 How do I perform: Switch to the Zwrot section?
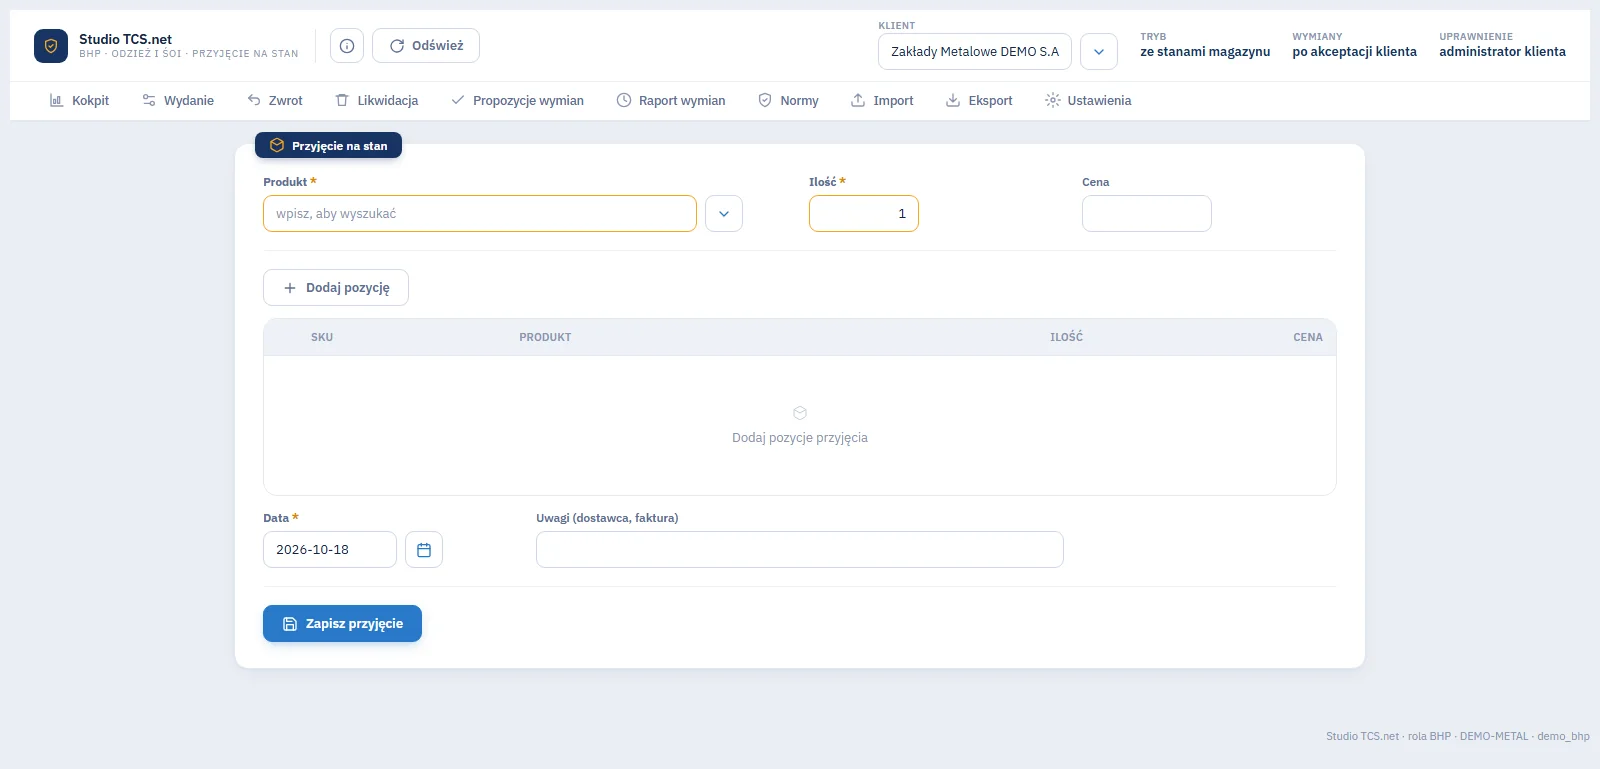click(275, 101)
